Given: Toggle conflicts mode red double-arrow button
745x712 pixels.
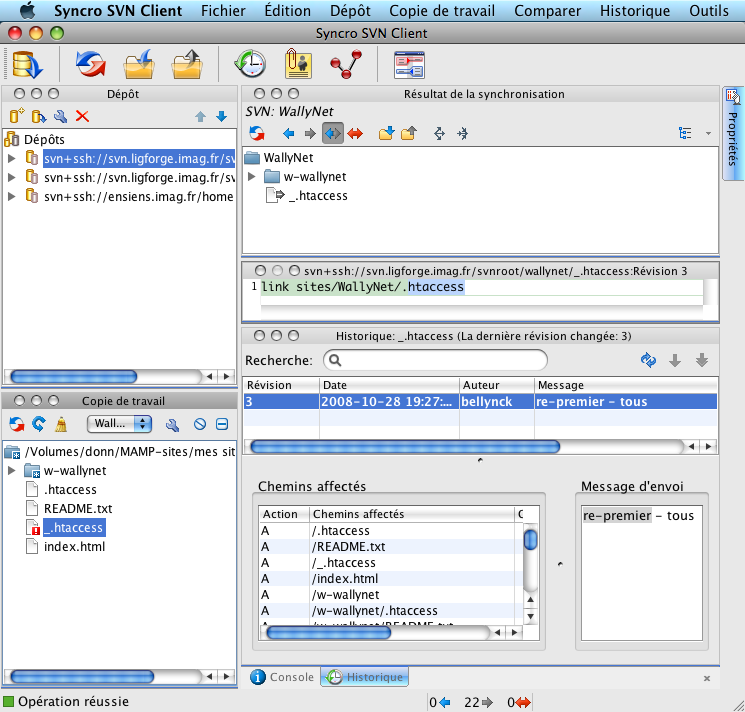Looking at the screenshot, I should (x=355, y=133).
